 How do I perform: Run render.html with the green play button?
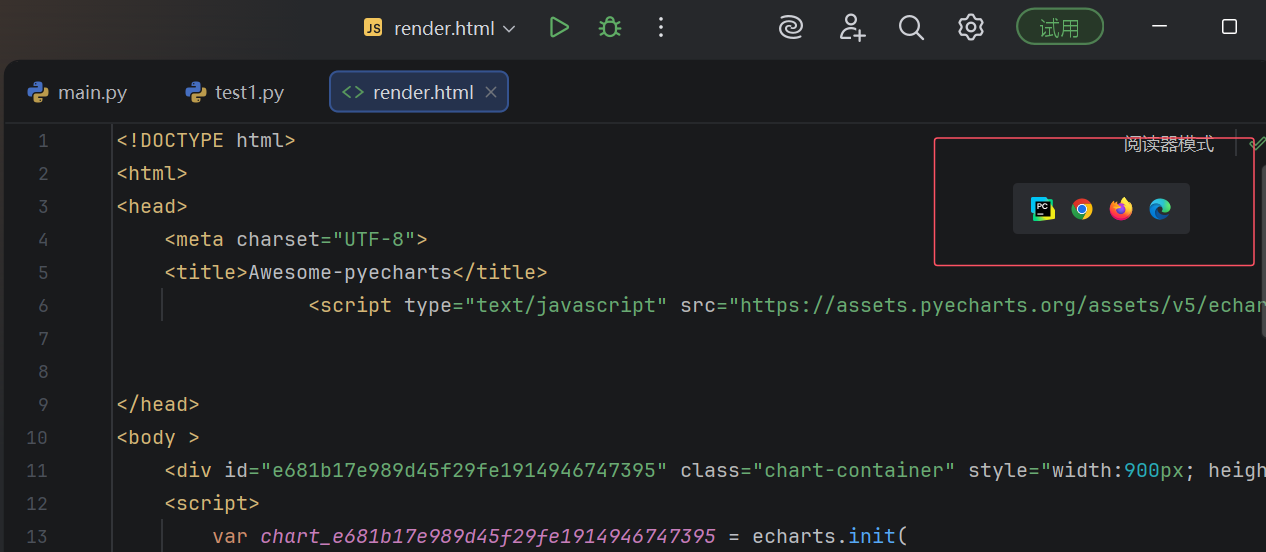coord(559,27)
